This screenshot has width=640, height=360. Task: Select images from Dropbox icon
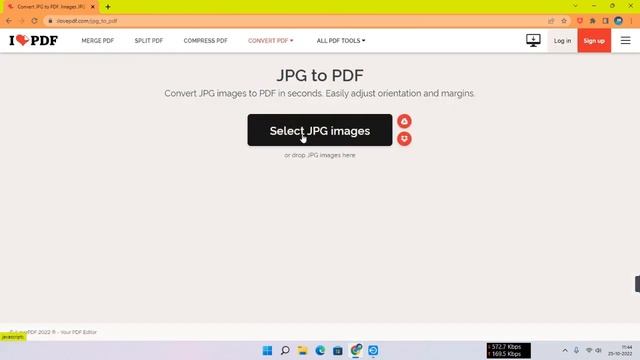point(404,139)
